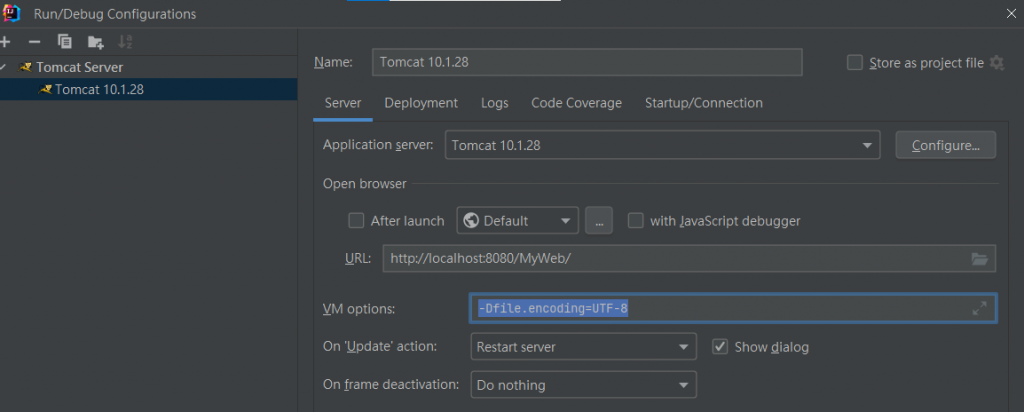Browse for URL folder icon
Viewport: 1024px width, 412px height.
(x=979, y=259)
